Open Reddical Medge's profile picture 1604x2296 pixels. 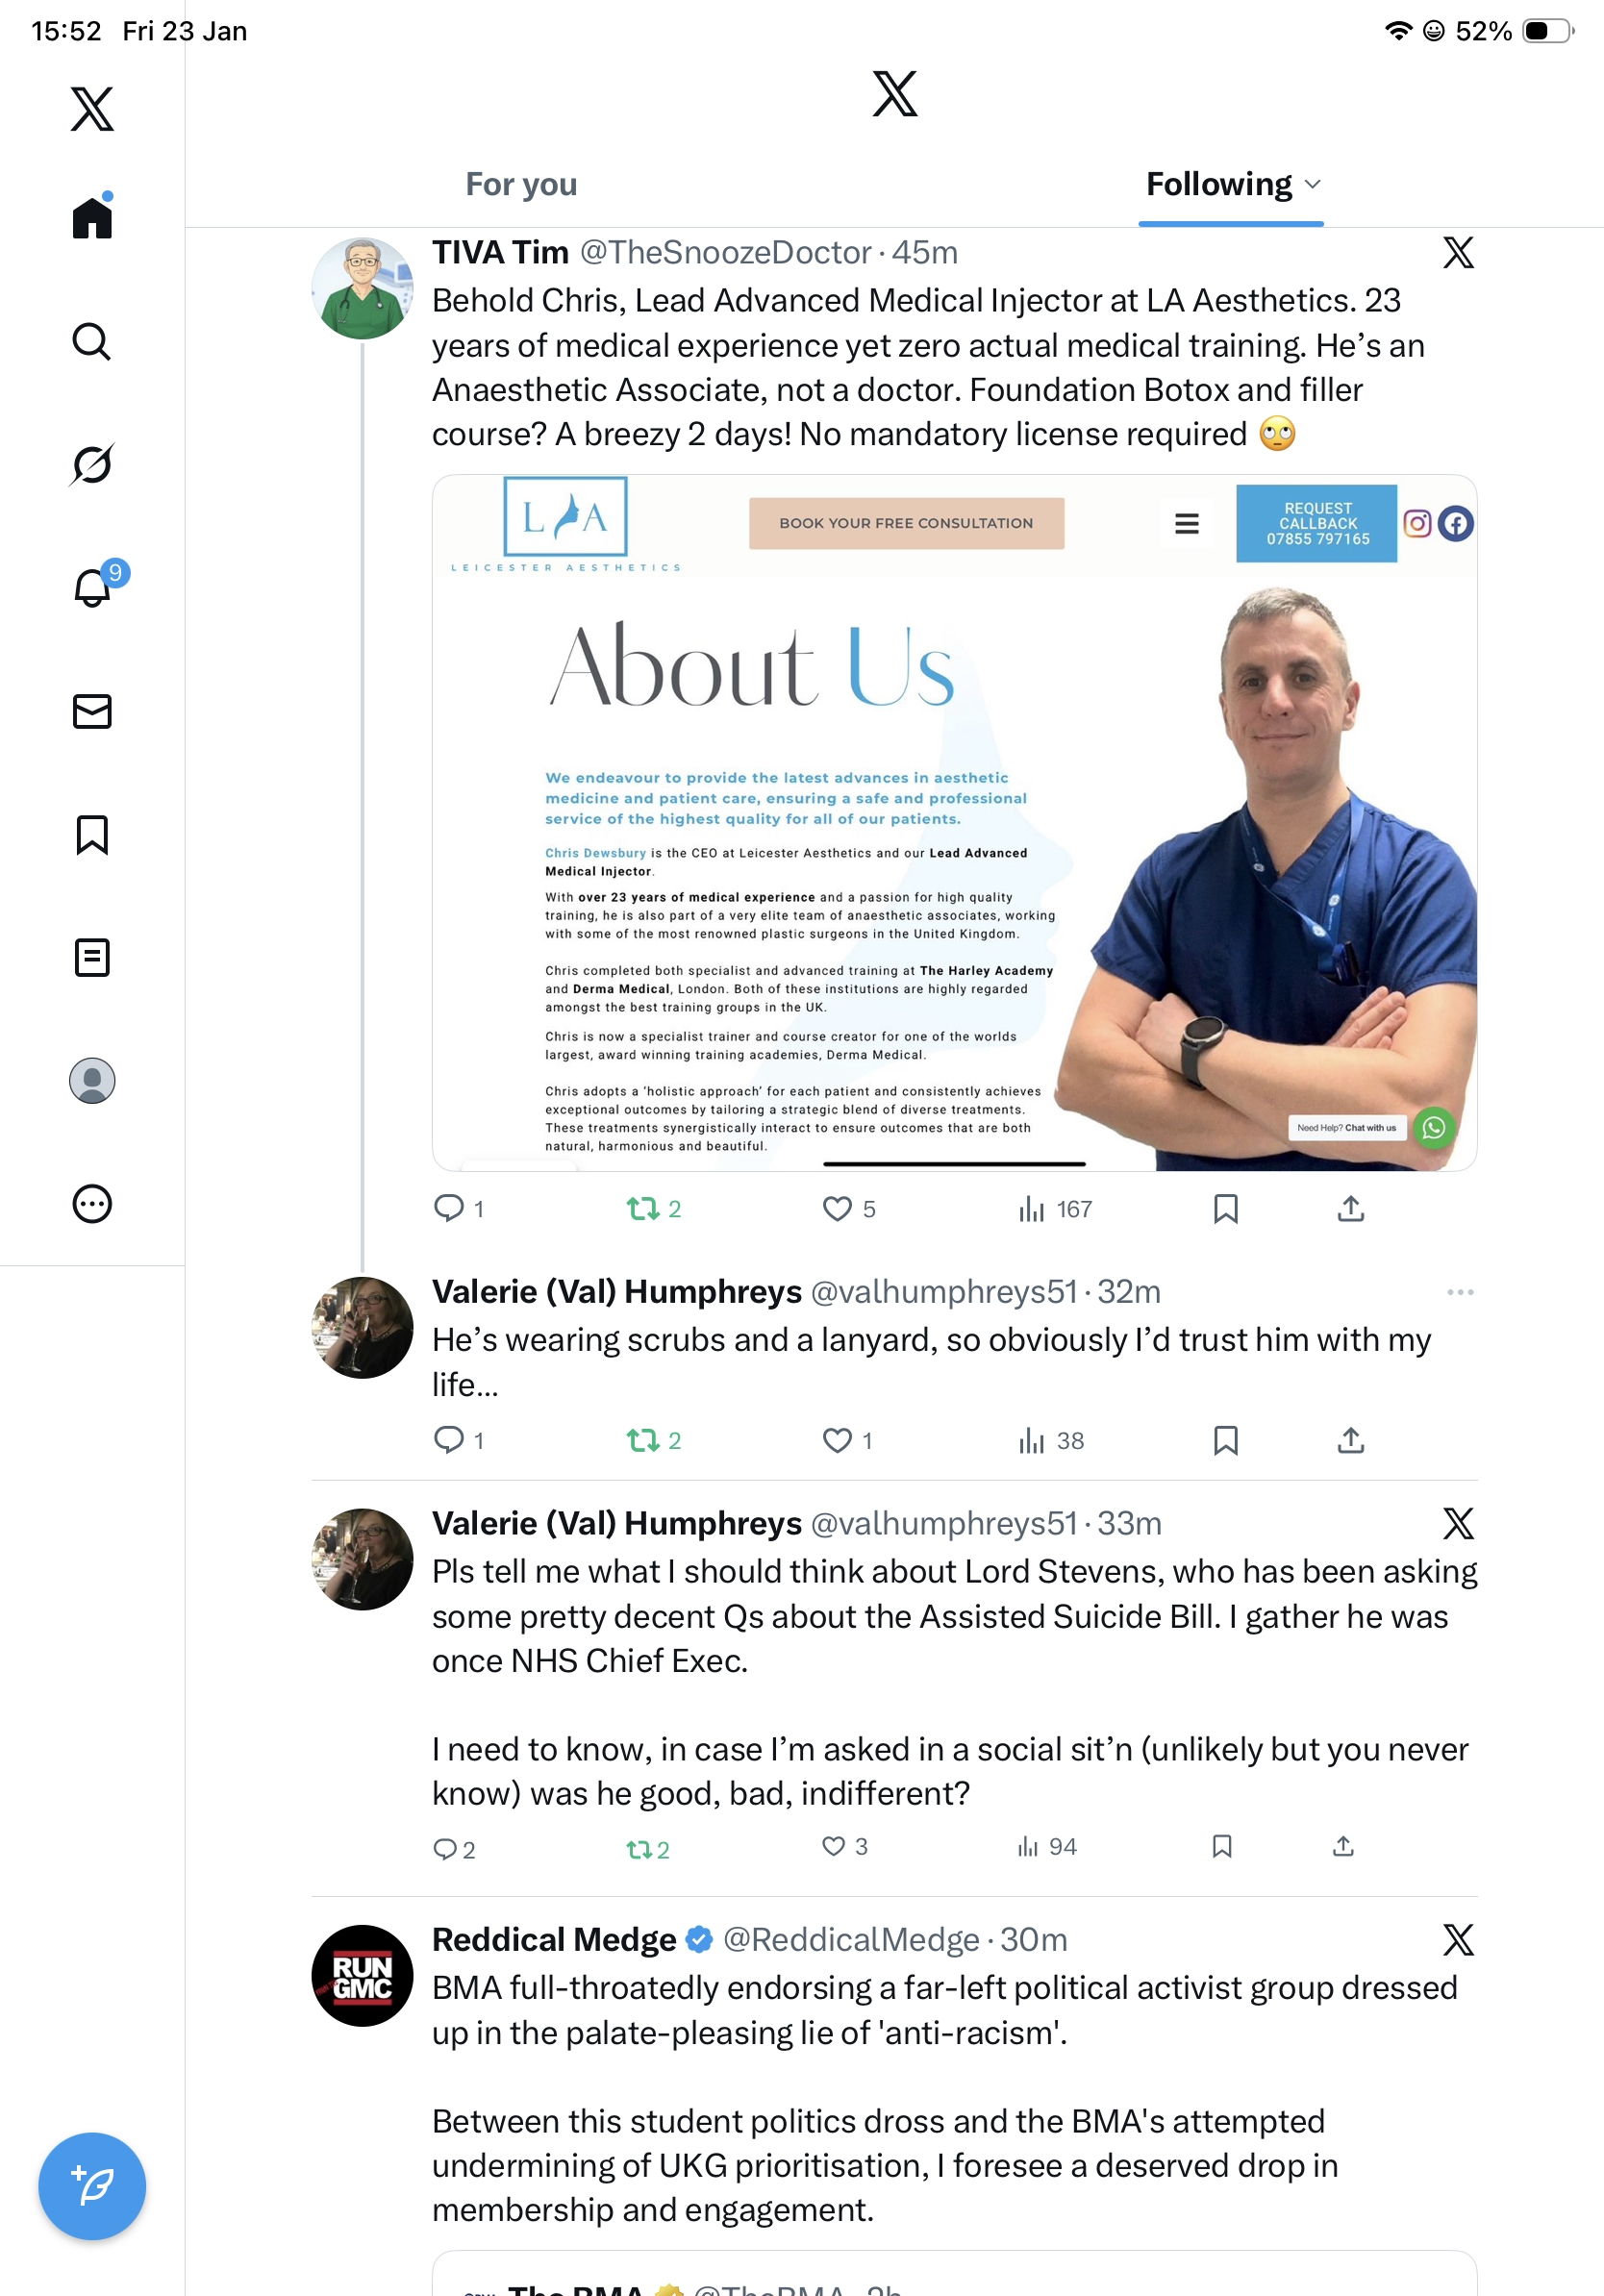coord(362,1975)
